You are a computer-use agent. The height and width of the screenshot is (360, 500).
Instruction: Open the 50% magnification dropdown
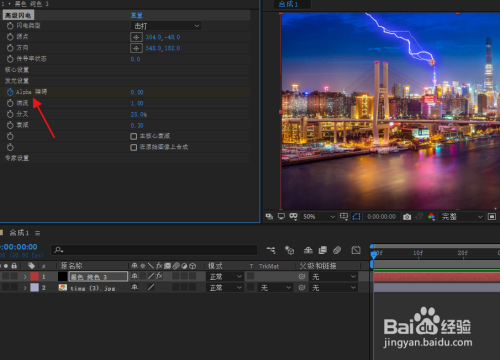click(x=318, y=217)
